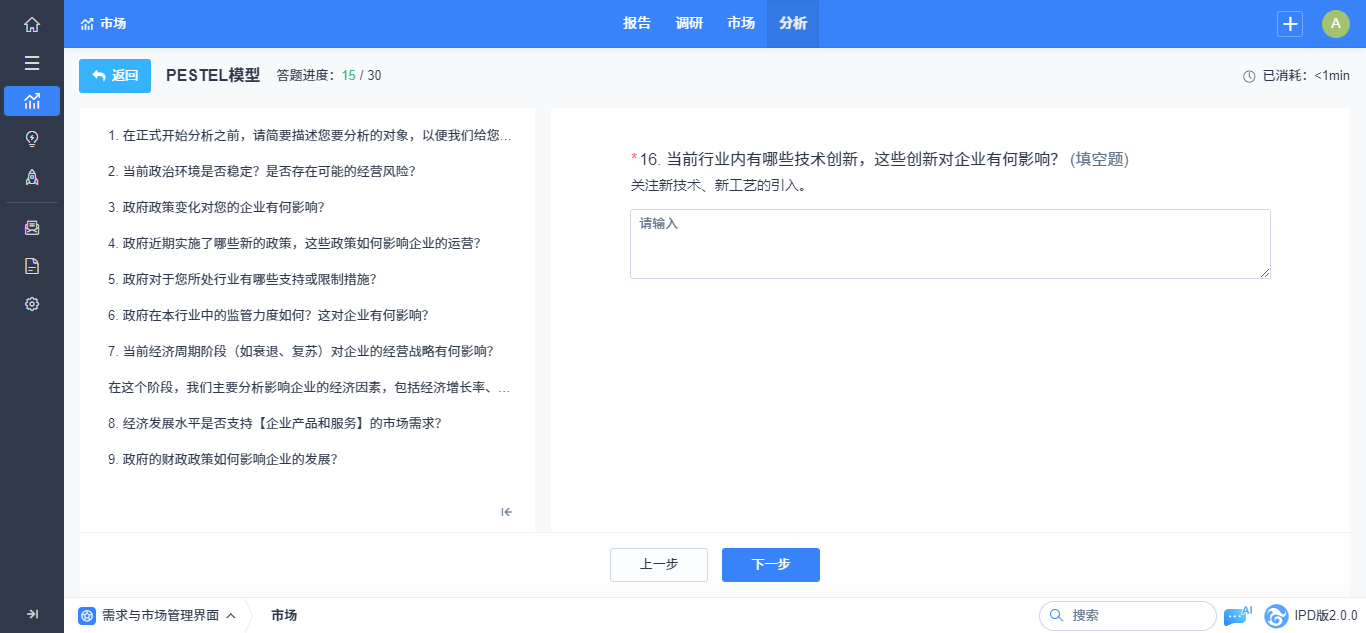Collapse the question list panel
The width and height of the screenshot is (1366, 633).
pyautogui.click(x=507, y=512)
